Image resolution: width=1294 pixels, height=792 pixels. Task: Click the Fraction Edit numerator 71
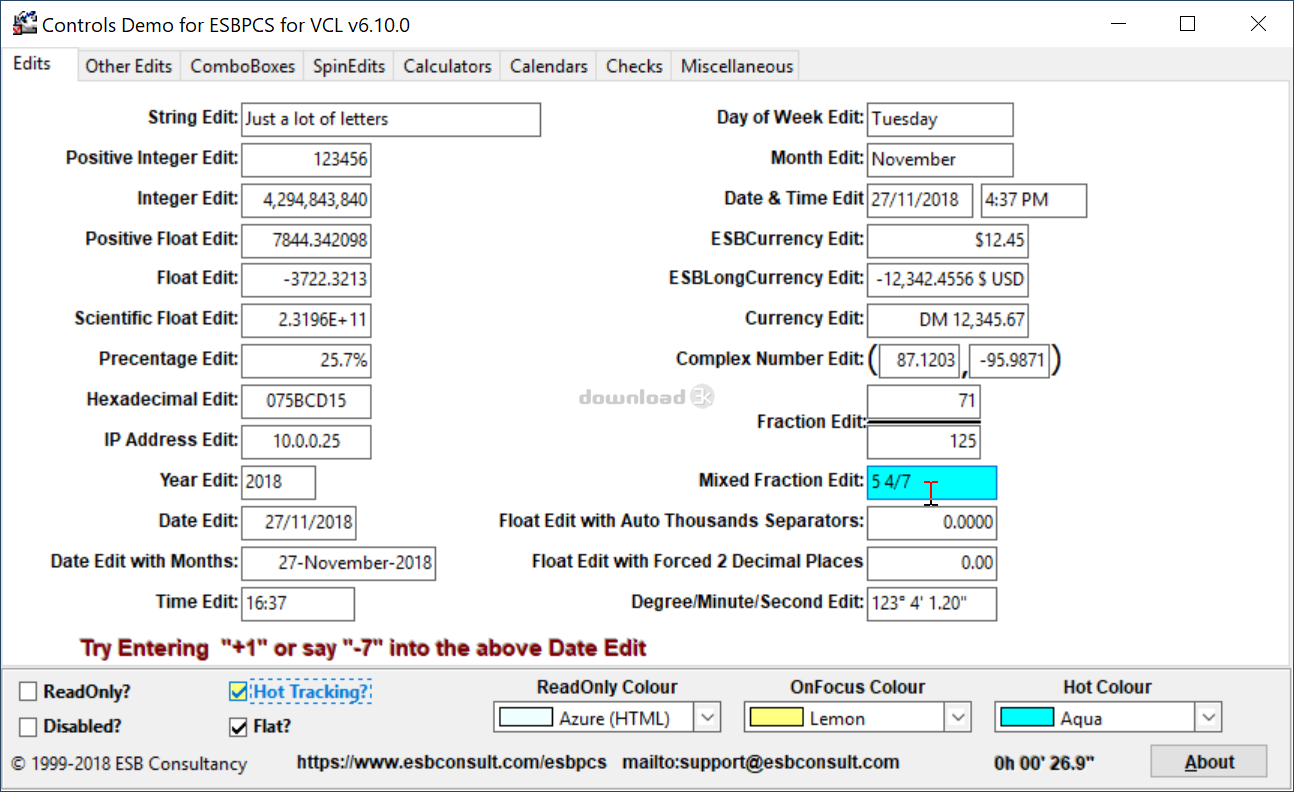click(x=924, y=402)
